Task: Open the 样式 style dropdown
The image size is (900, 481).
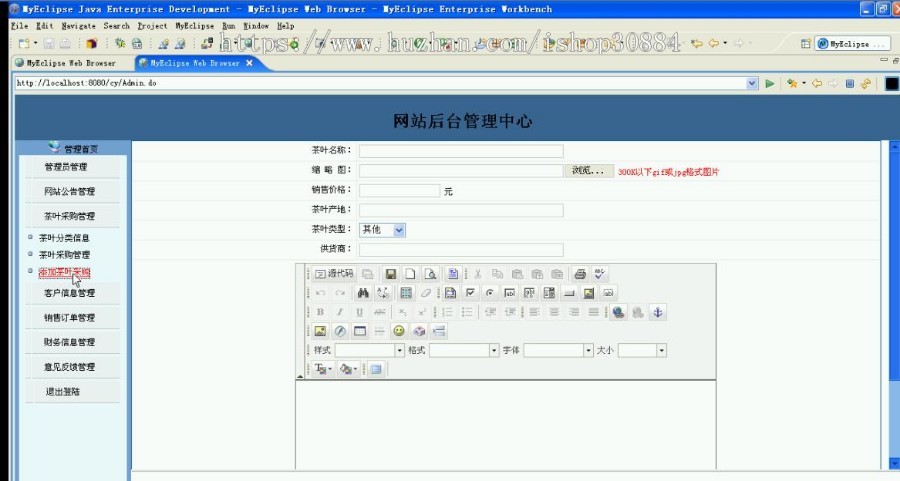Action: [x=370, y=350]
